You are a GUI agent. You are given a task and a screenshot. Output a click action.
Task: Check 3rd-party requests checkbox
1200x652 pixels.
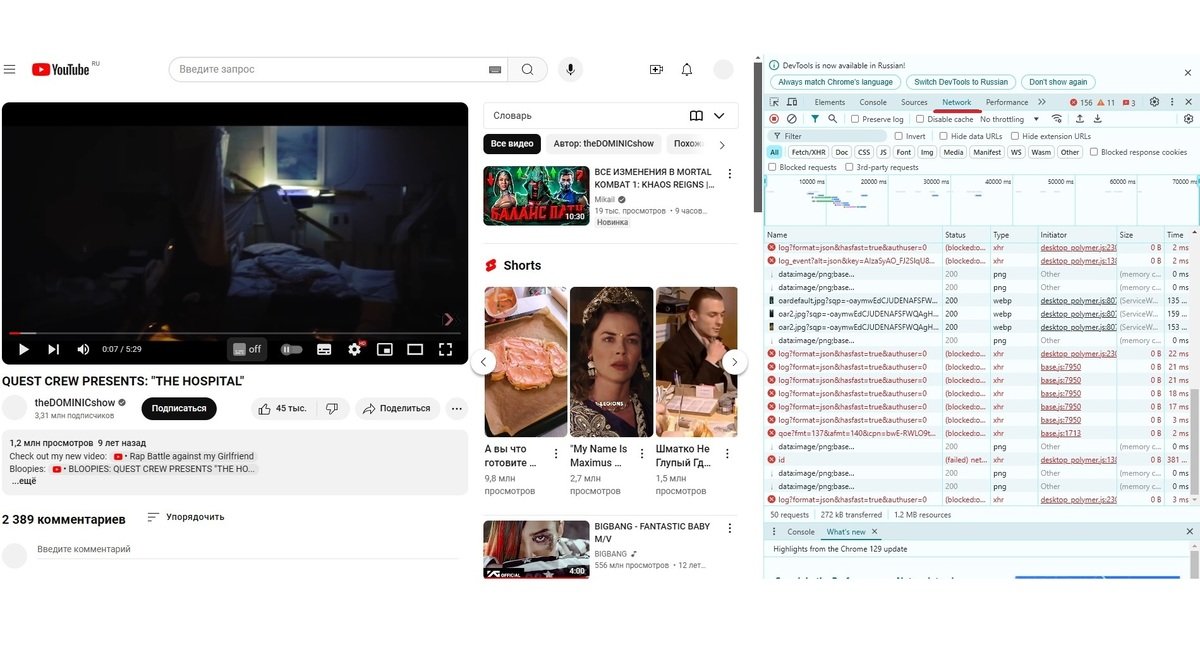[849, 167]
